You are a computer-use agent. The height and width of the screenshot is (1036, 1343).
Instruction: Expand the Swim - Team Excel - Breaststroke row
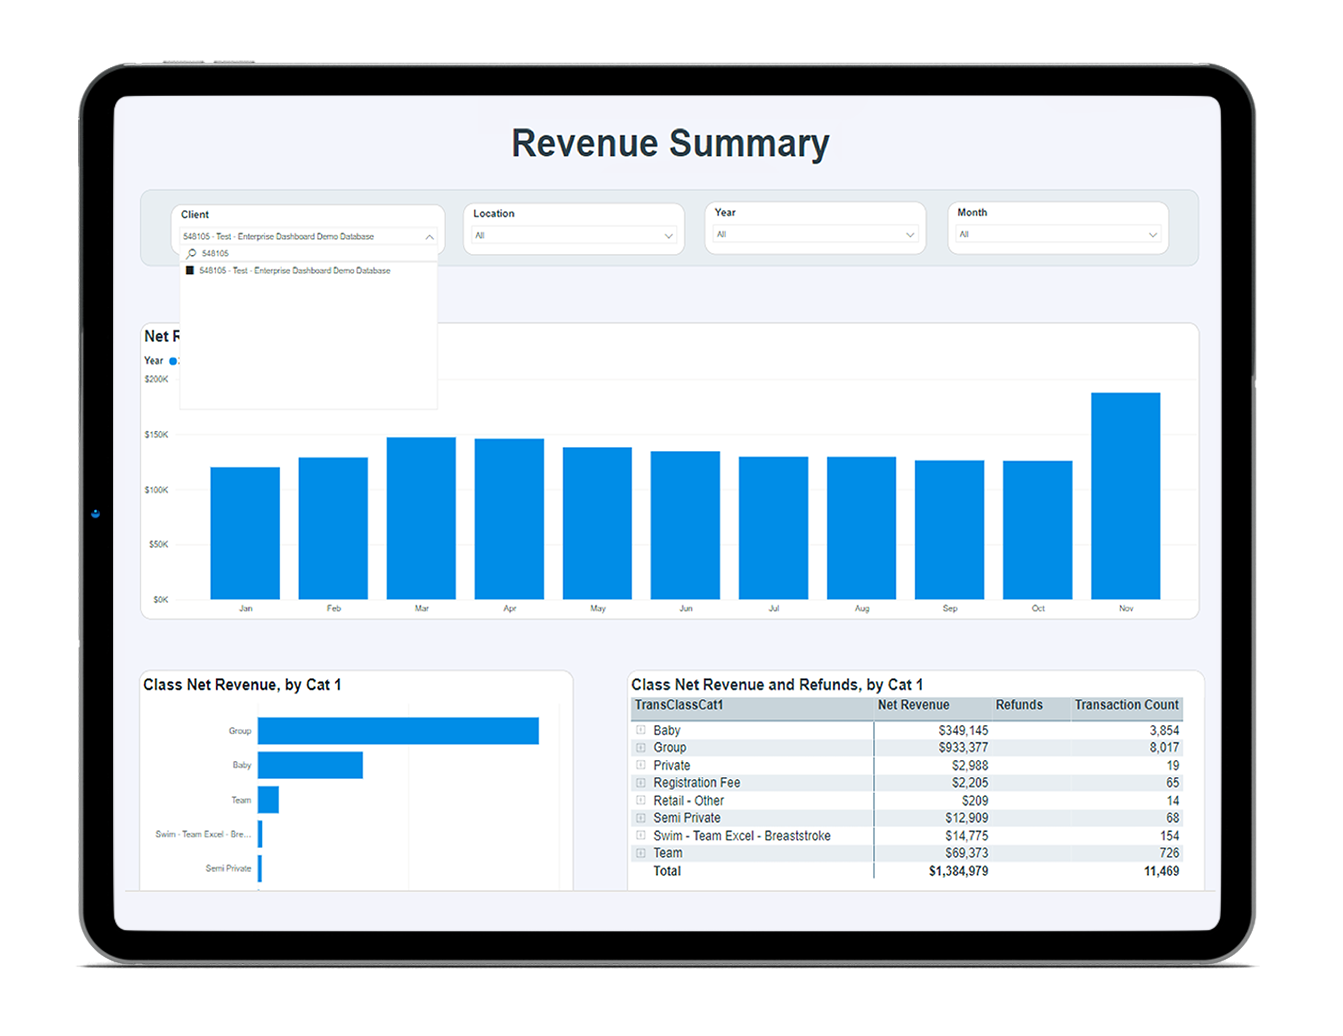pyautogui.click(x=641, y=836)
